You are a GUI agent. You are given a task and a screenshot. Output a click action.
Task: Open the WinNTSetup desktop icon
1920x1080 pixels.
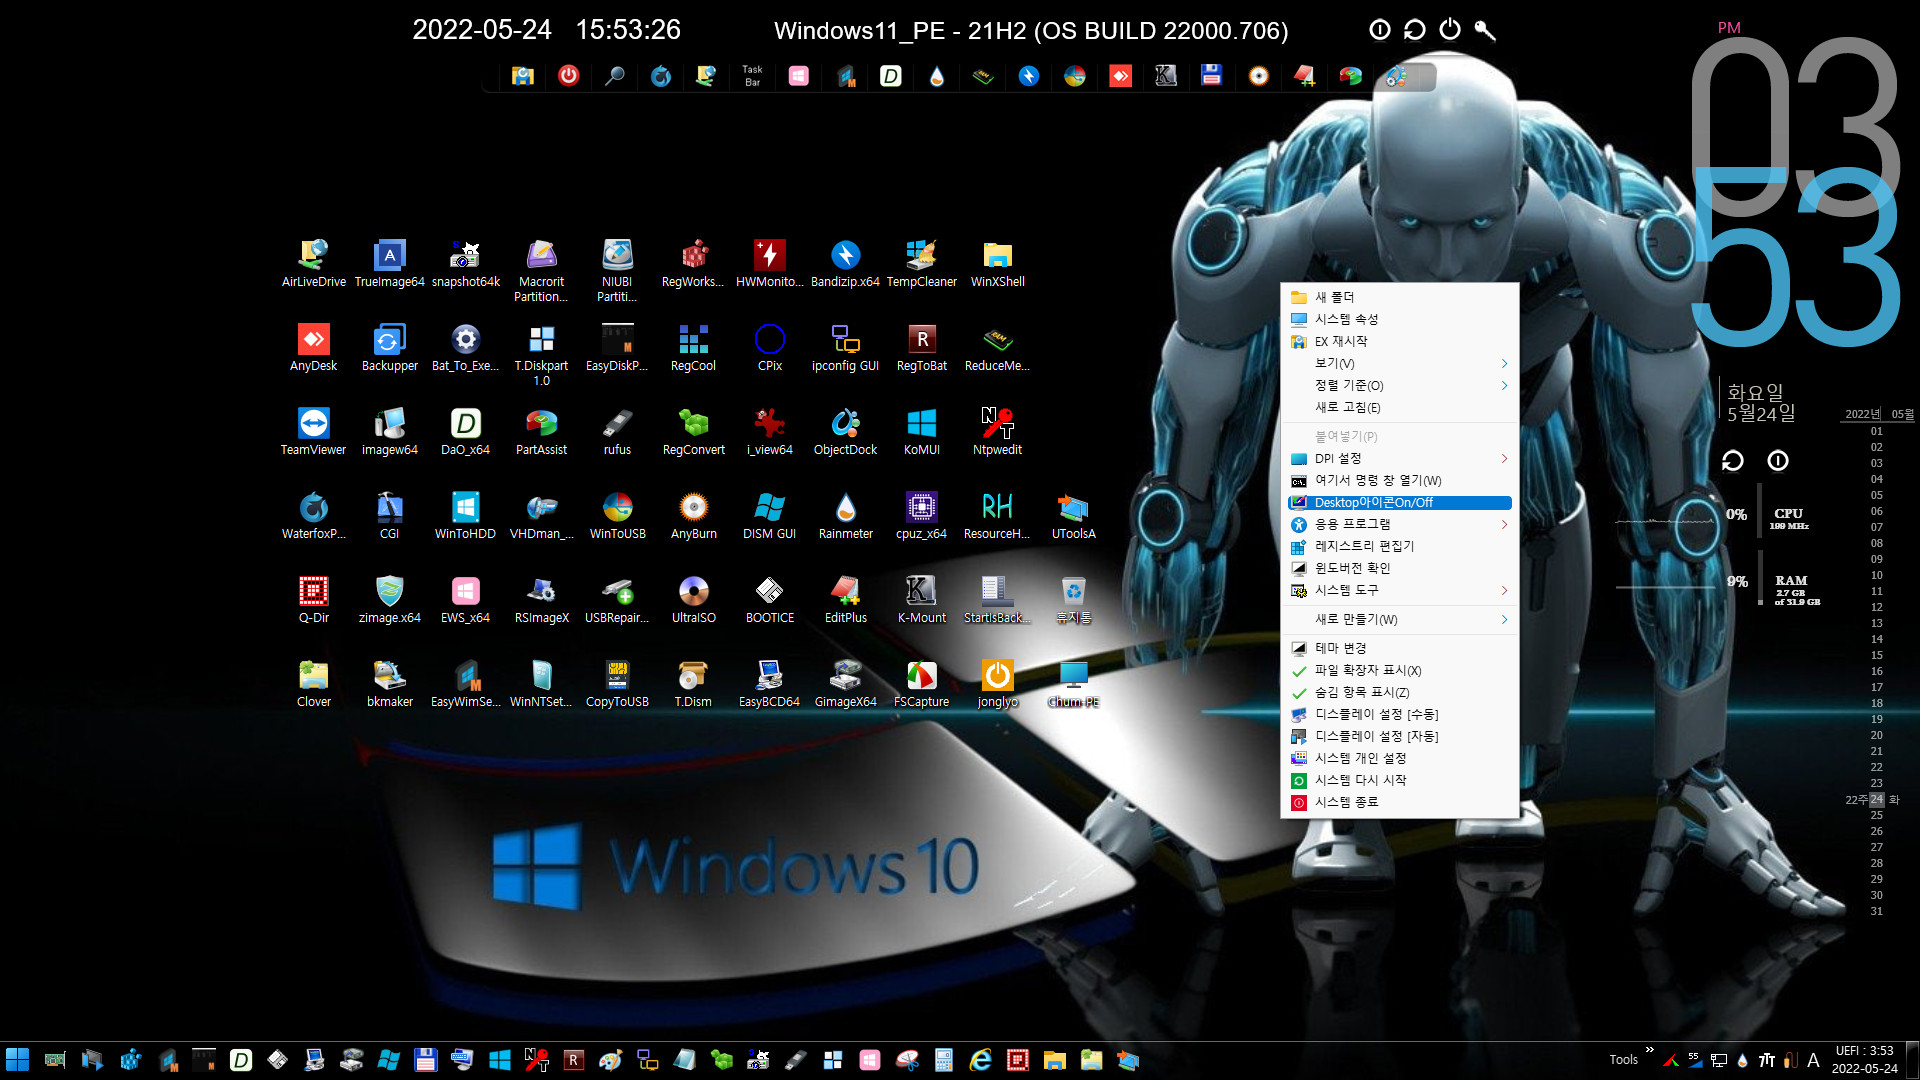coord(541,684)
